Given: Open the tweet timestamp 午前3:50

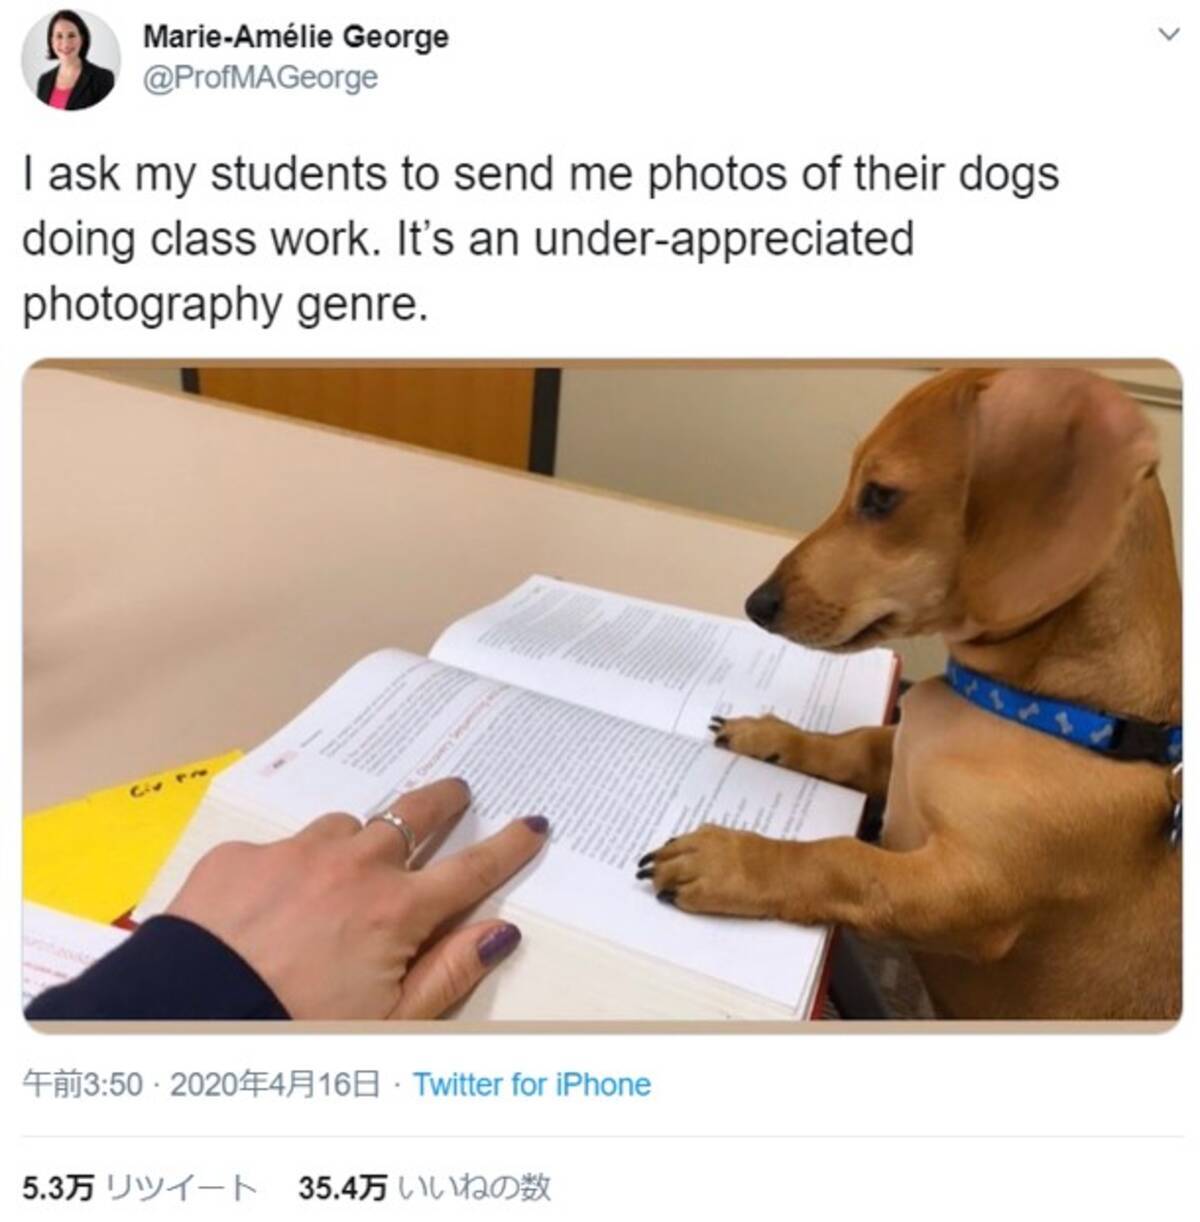Looking at the screenshot, I should [x=84, y=1084].
